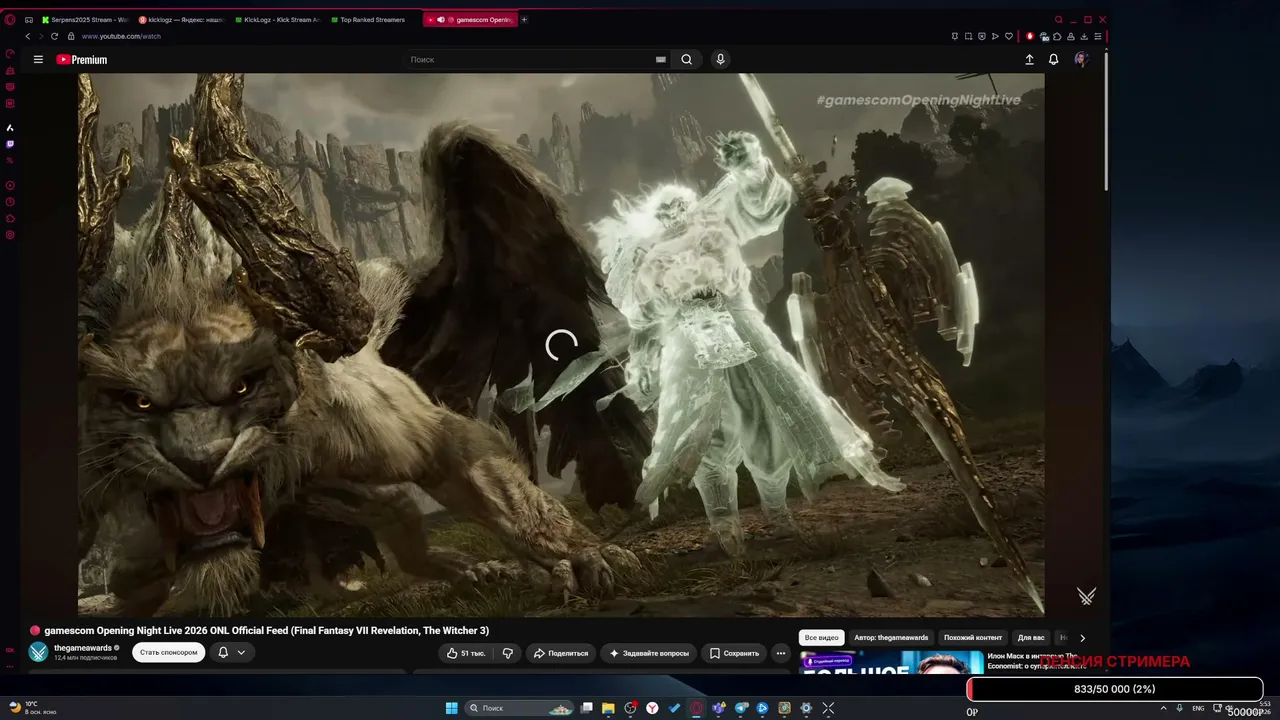1280x720 pixels.
Task: Open Telegram from the taskbar
Action: (x=741, y=708)
